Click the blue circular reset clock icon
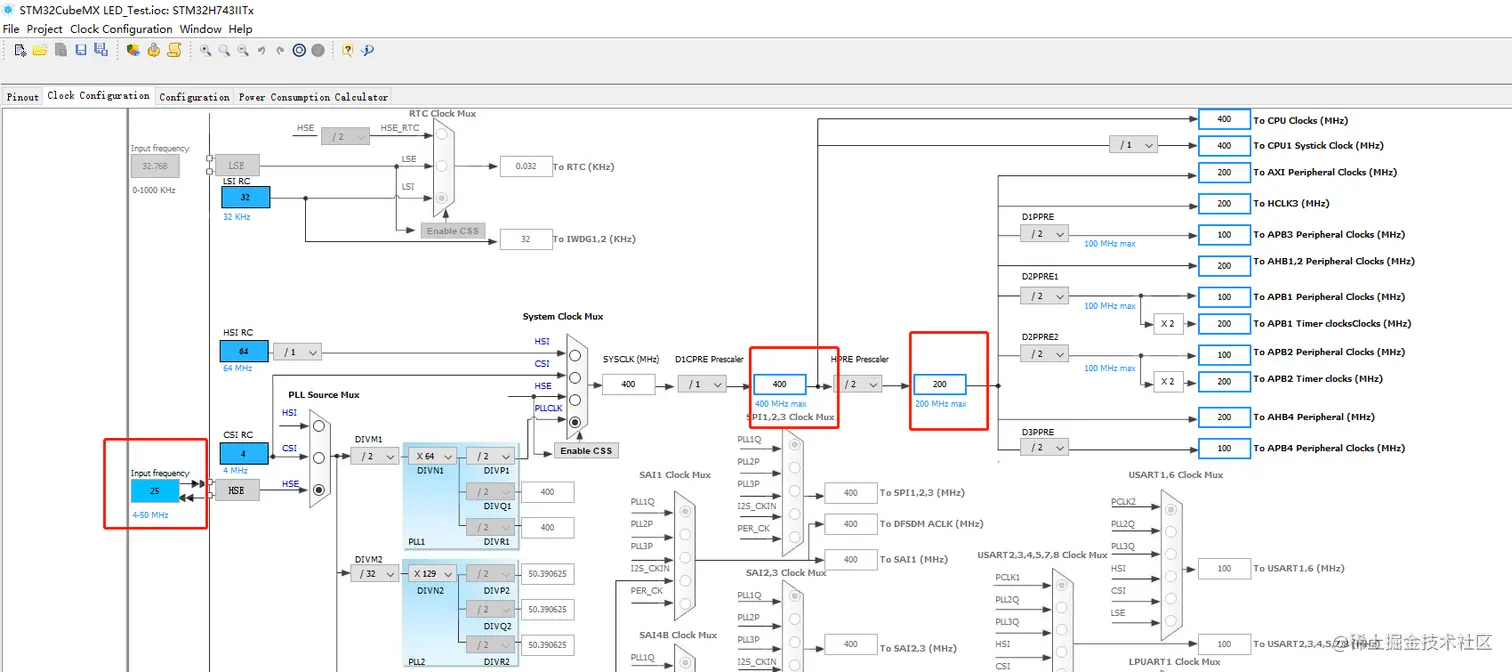The image size is (1512, 672). click(x=299, y=50)
